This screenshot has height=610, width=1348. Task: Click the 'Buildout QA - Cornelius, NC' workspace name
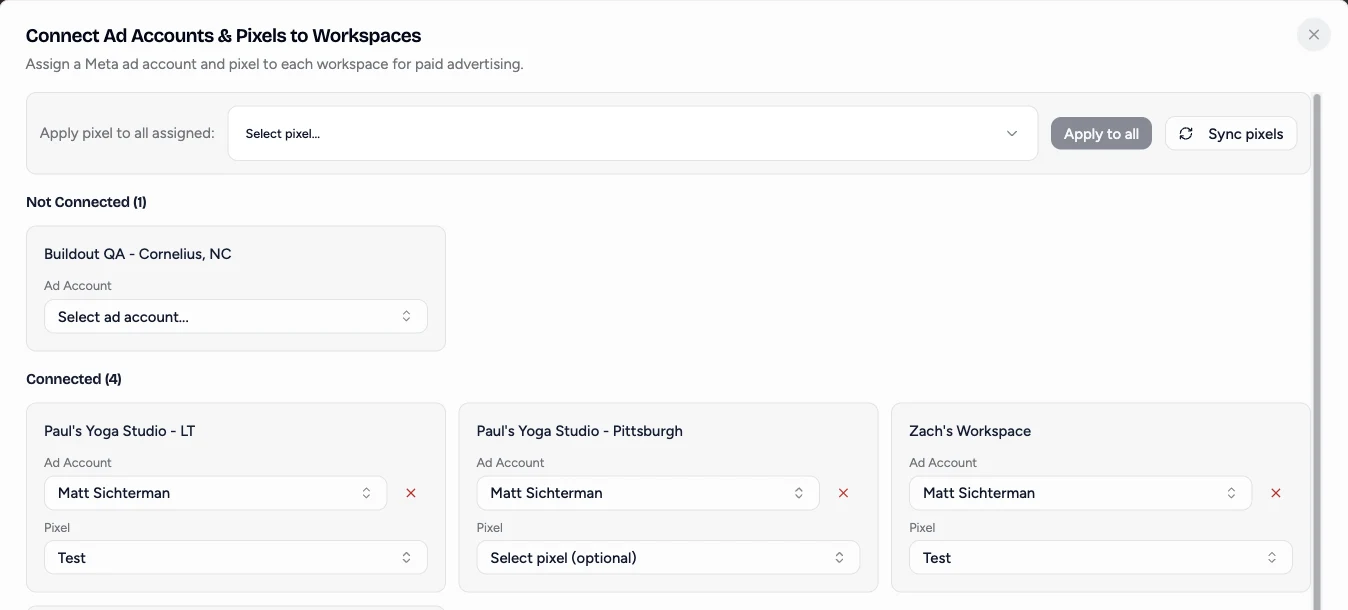[x=138, y=254]
